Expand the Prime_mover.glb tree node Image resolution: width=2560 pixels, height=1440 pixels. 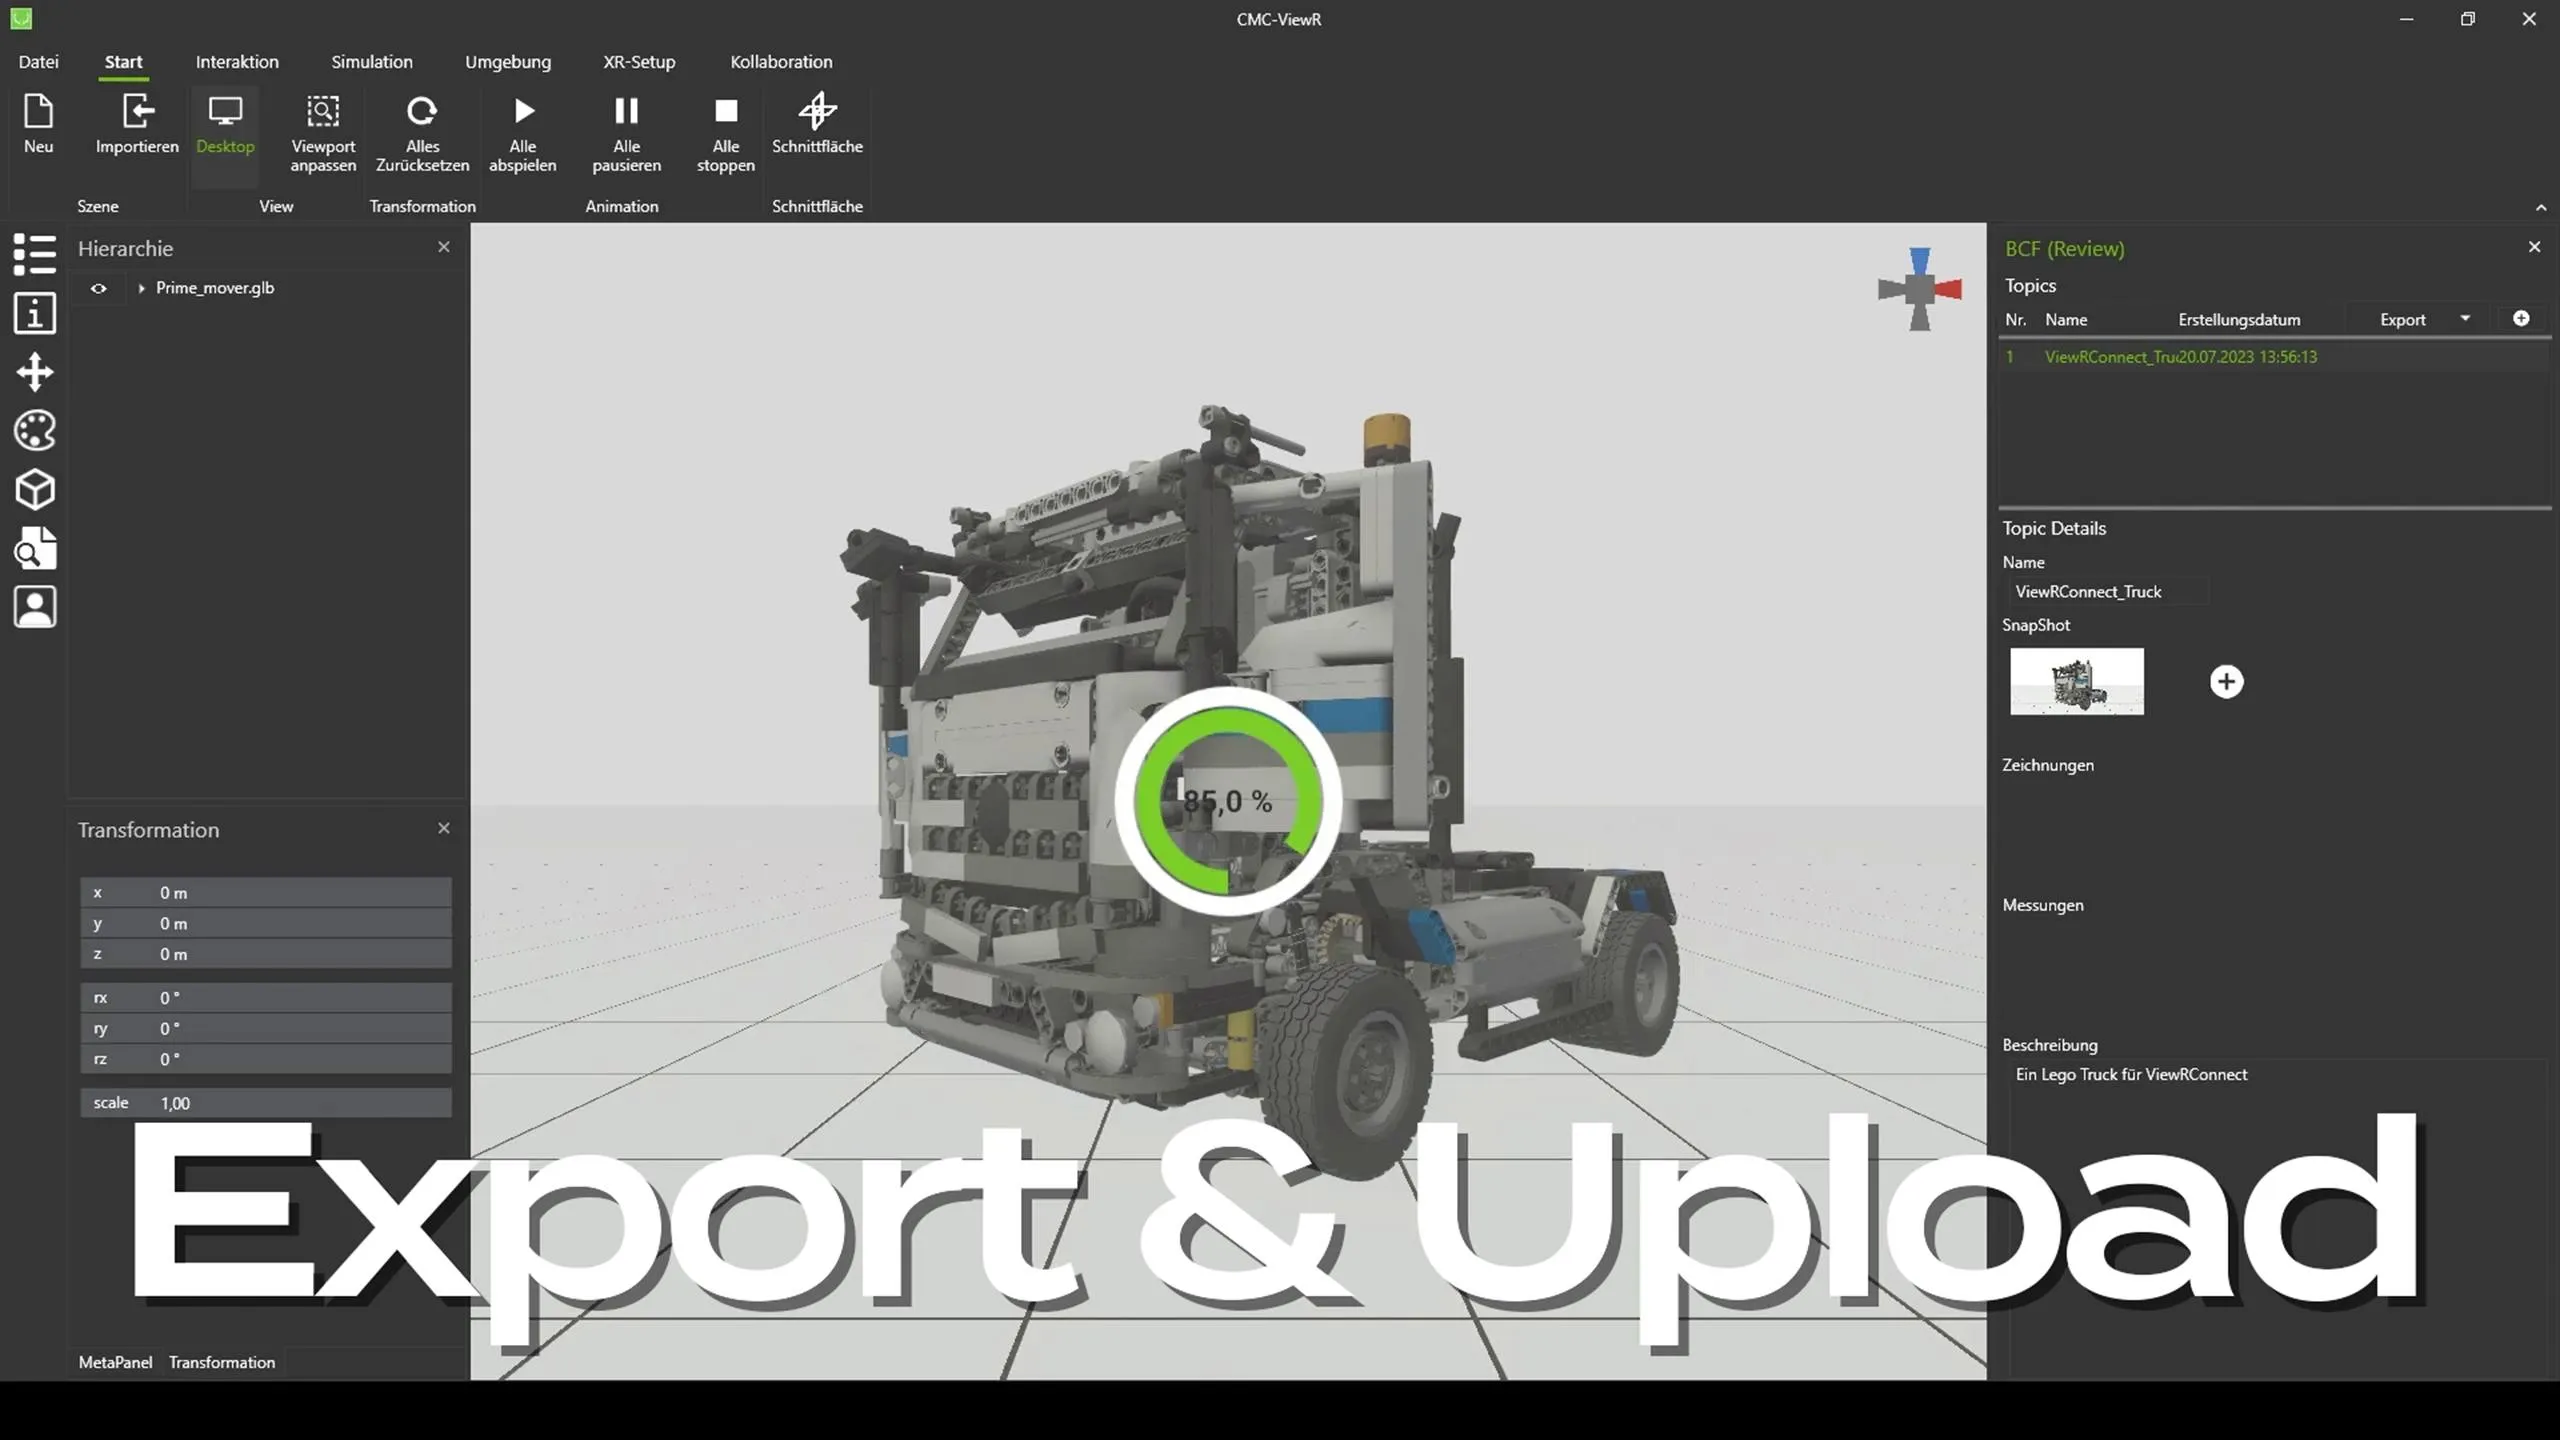click(141, 288)
